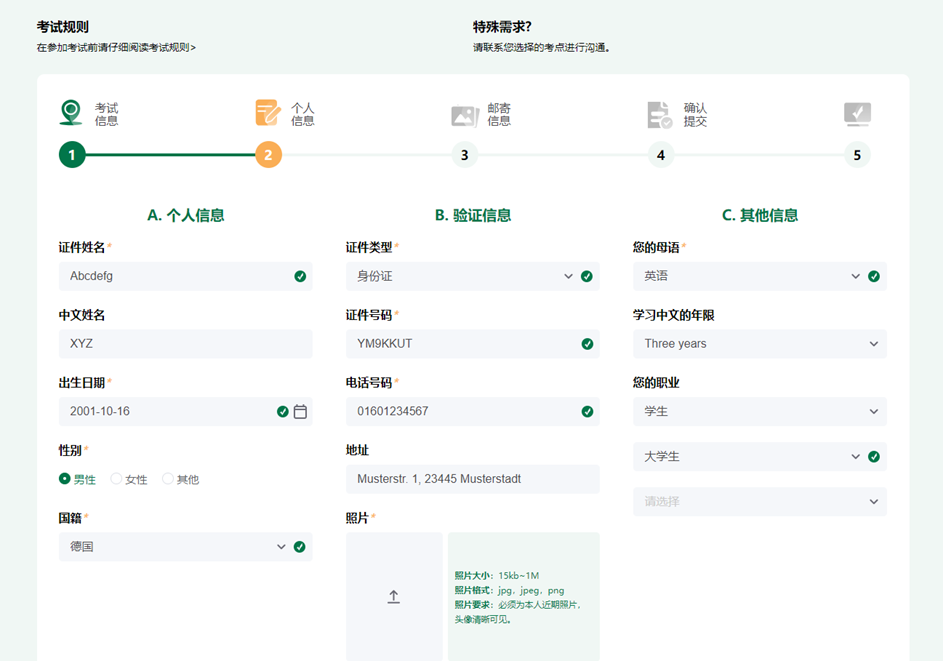Go to step 4 in progress bar
The image size is (943, 661).
tap(660, 155)
